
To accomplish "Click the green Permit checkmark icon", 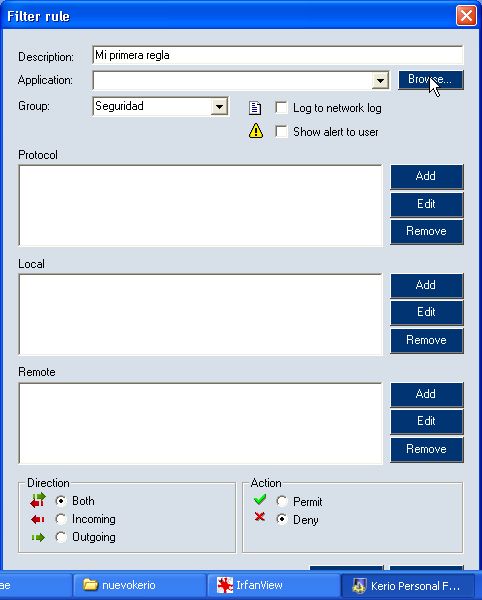I will (260, 499).
